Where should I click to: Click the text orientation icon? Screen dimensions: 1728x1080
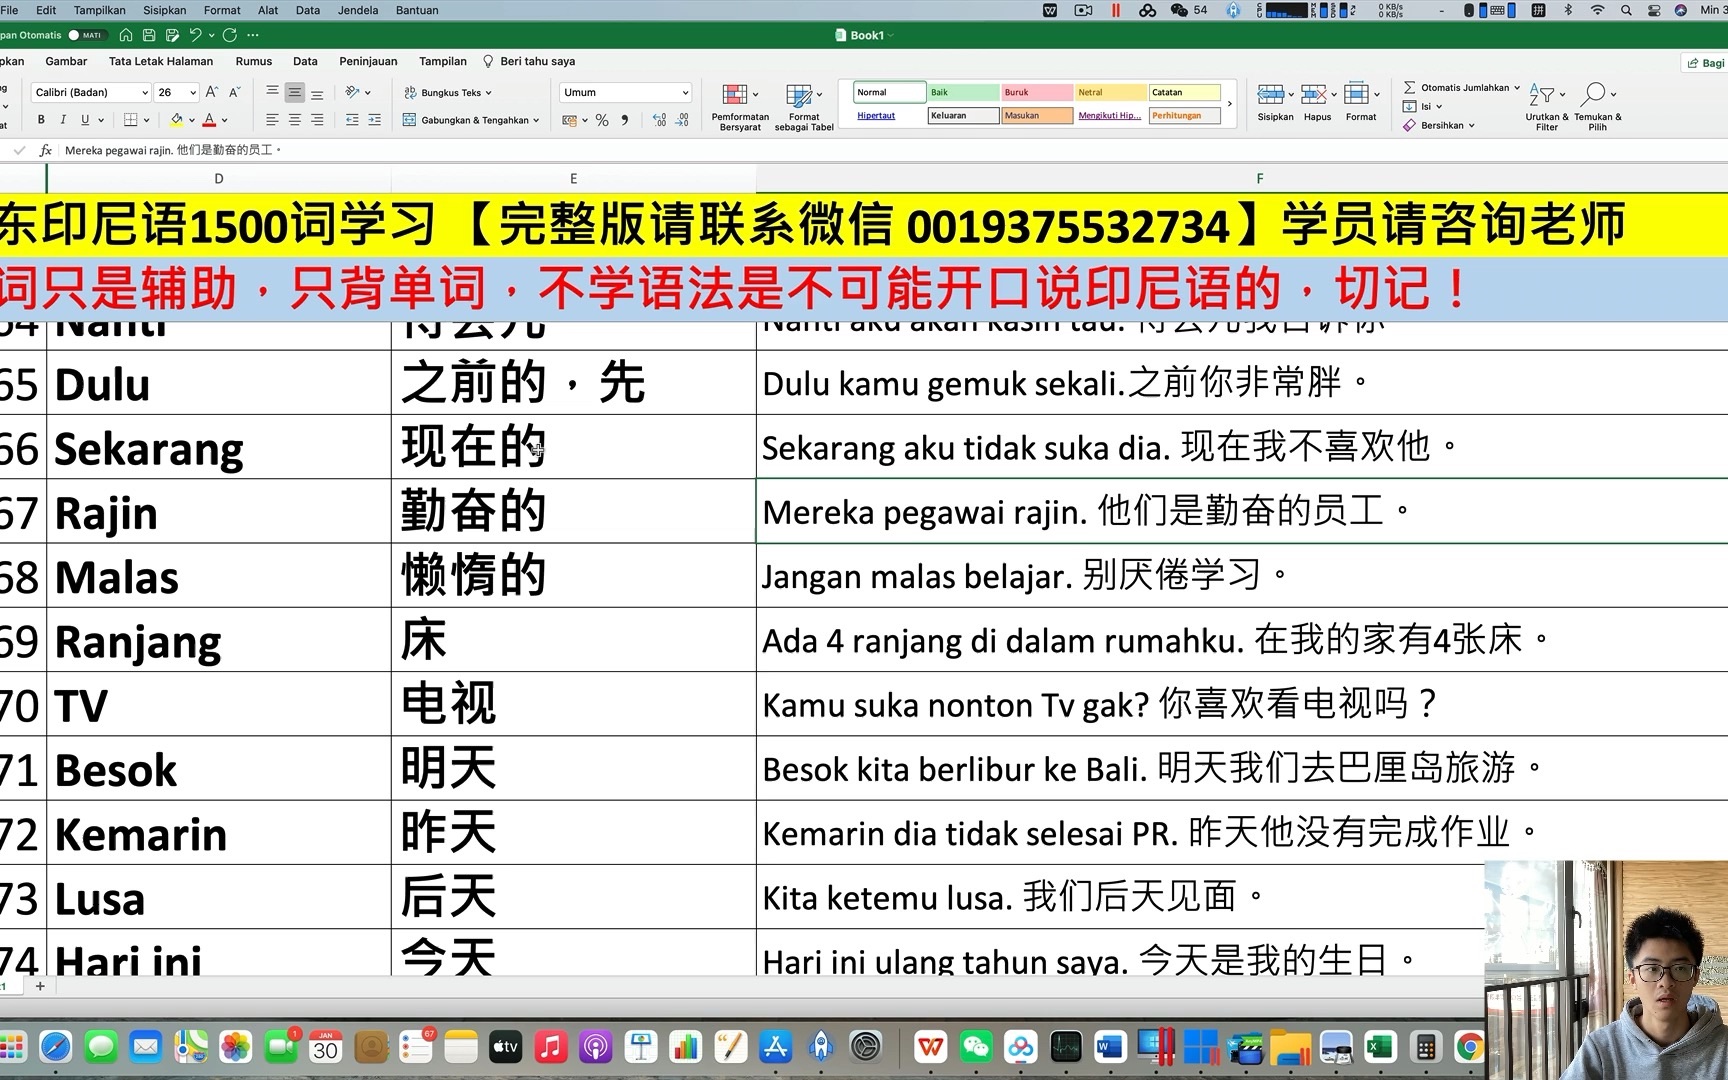coord(352,92)
